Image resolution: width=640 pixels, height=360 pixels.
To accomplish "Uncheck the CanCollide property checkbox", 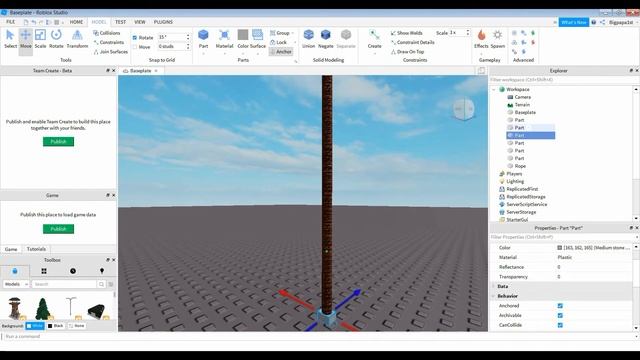I will [560, 325].
